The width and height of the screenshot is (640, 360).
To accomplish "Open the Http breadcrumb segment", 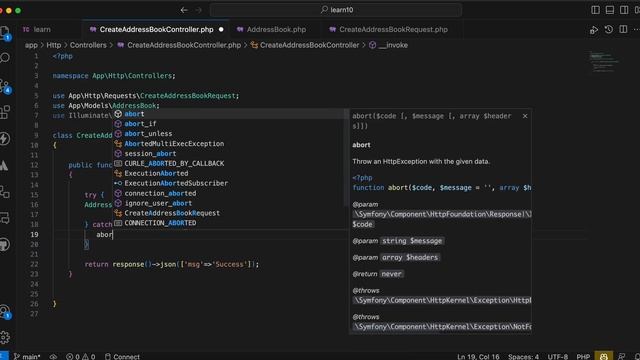I will coord(53,45).
